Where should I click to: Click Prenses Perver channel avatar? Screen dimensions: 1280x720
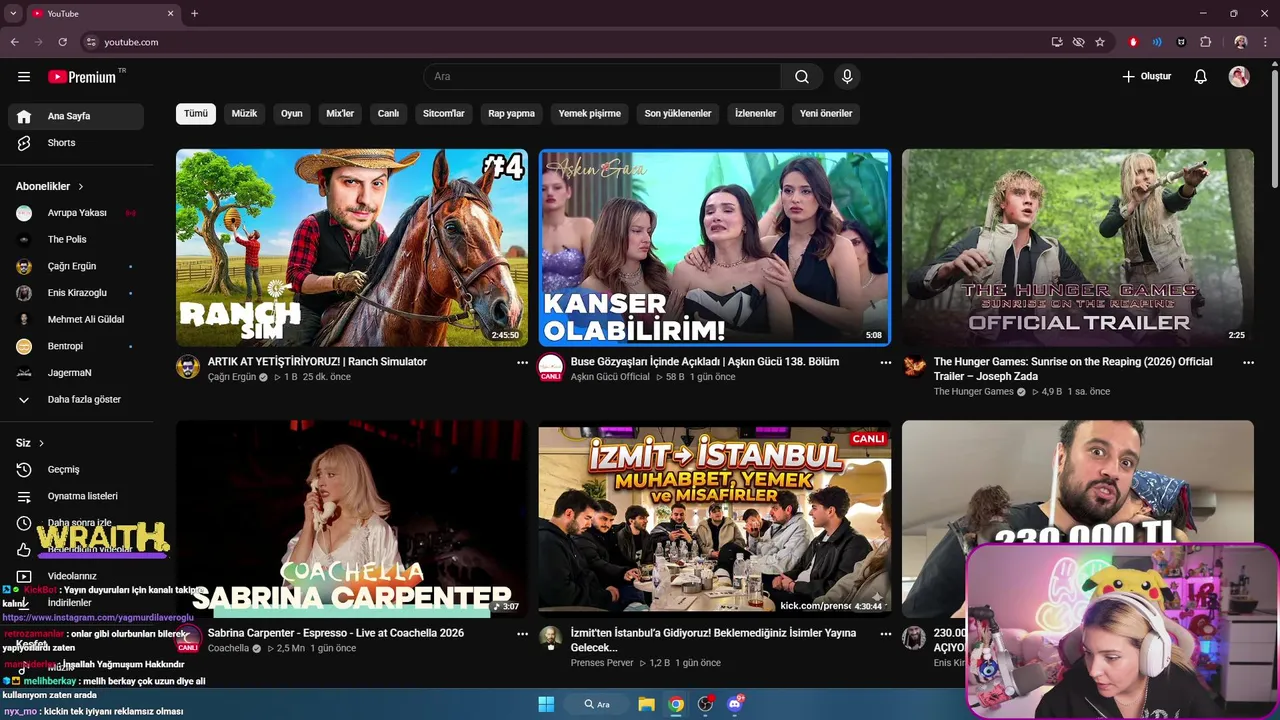click(551, 638)
